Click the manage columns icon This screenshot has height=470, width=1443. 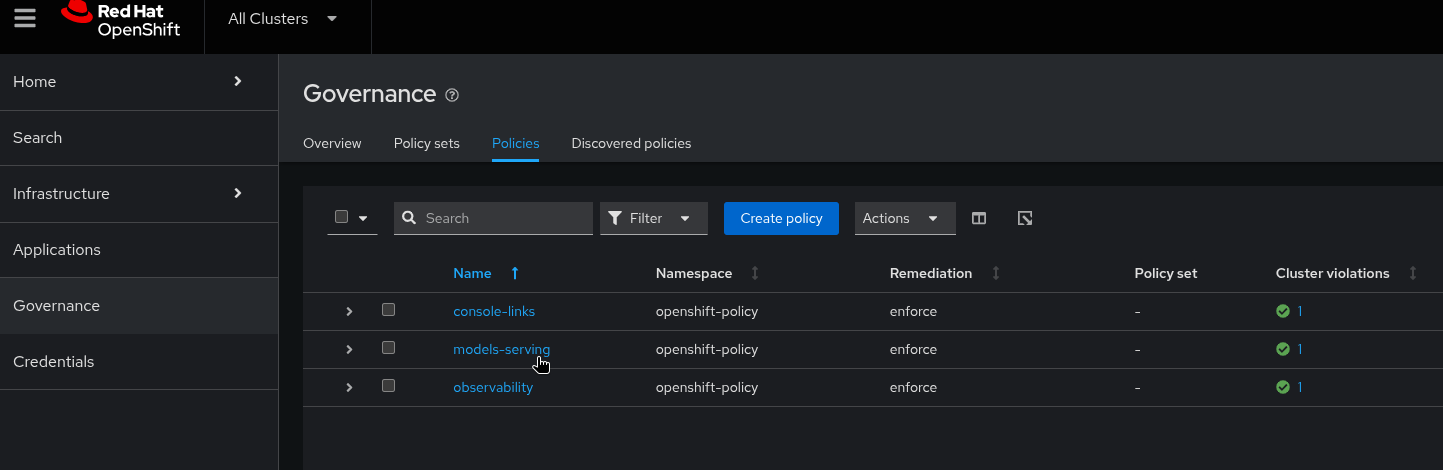click(979, 218)
